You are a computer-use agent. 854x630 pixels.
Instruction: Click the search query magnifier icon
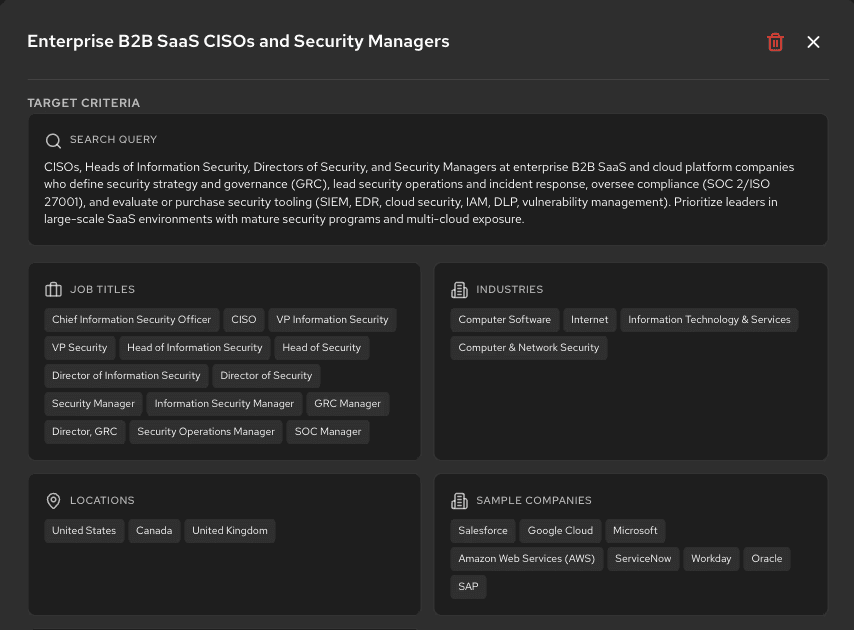(53, 141)
